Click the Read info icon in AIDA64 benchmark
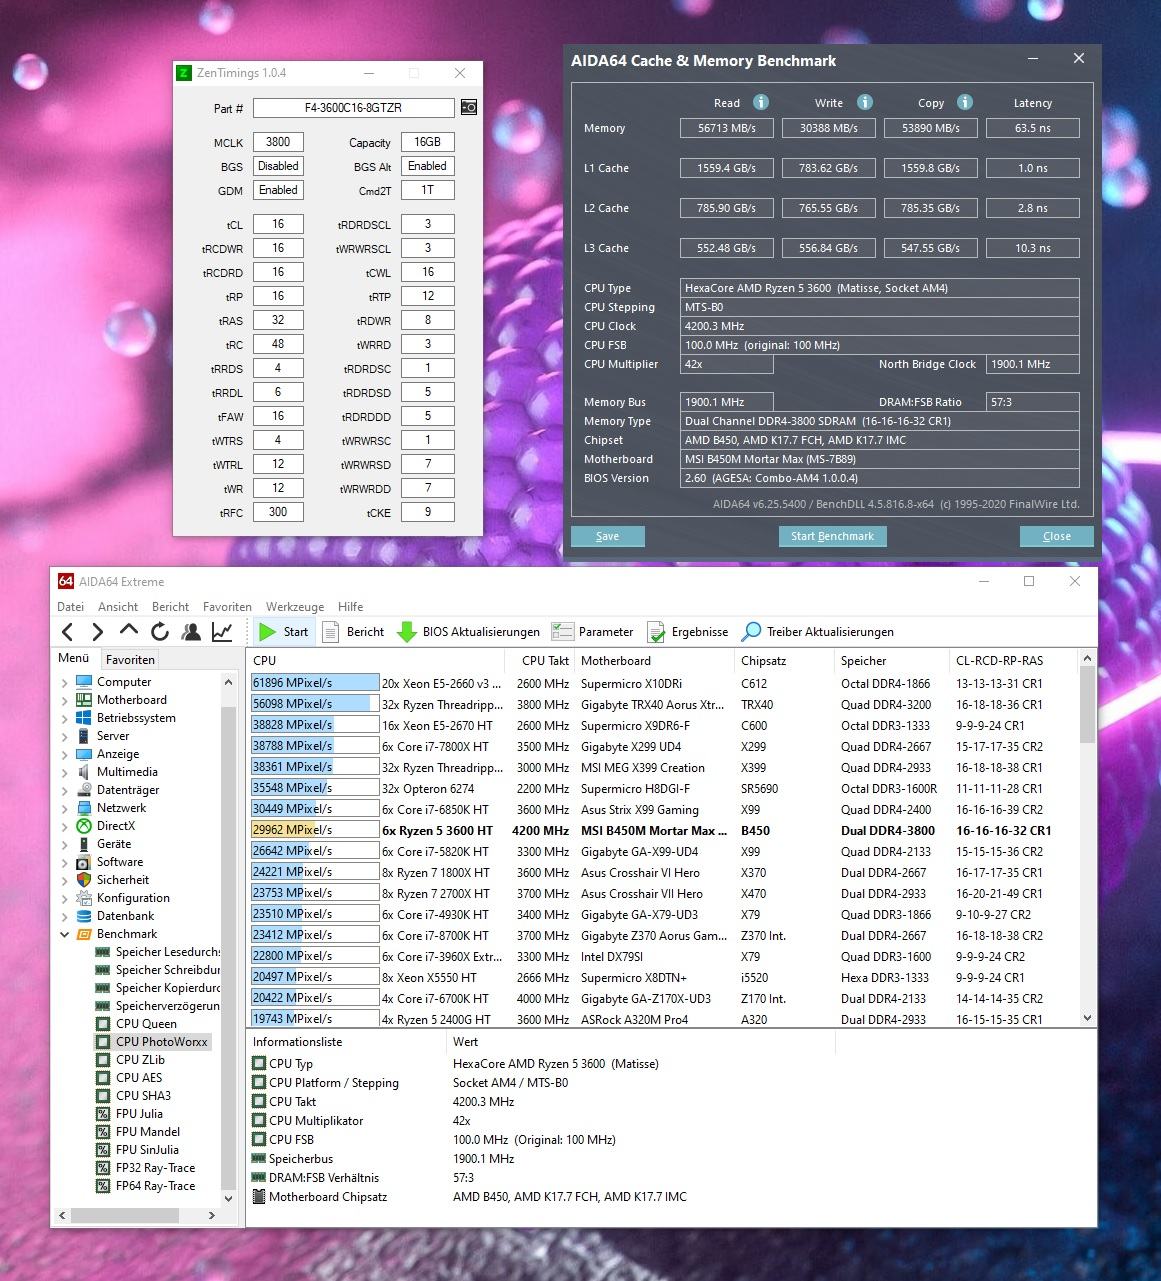1161x1281 pixels. (760, 102)
